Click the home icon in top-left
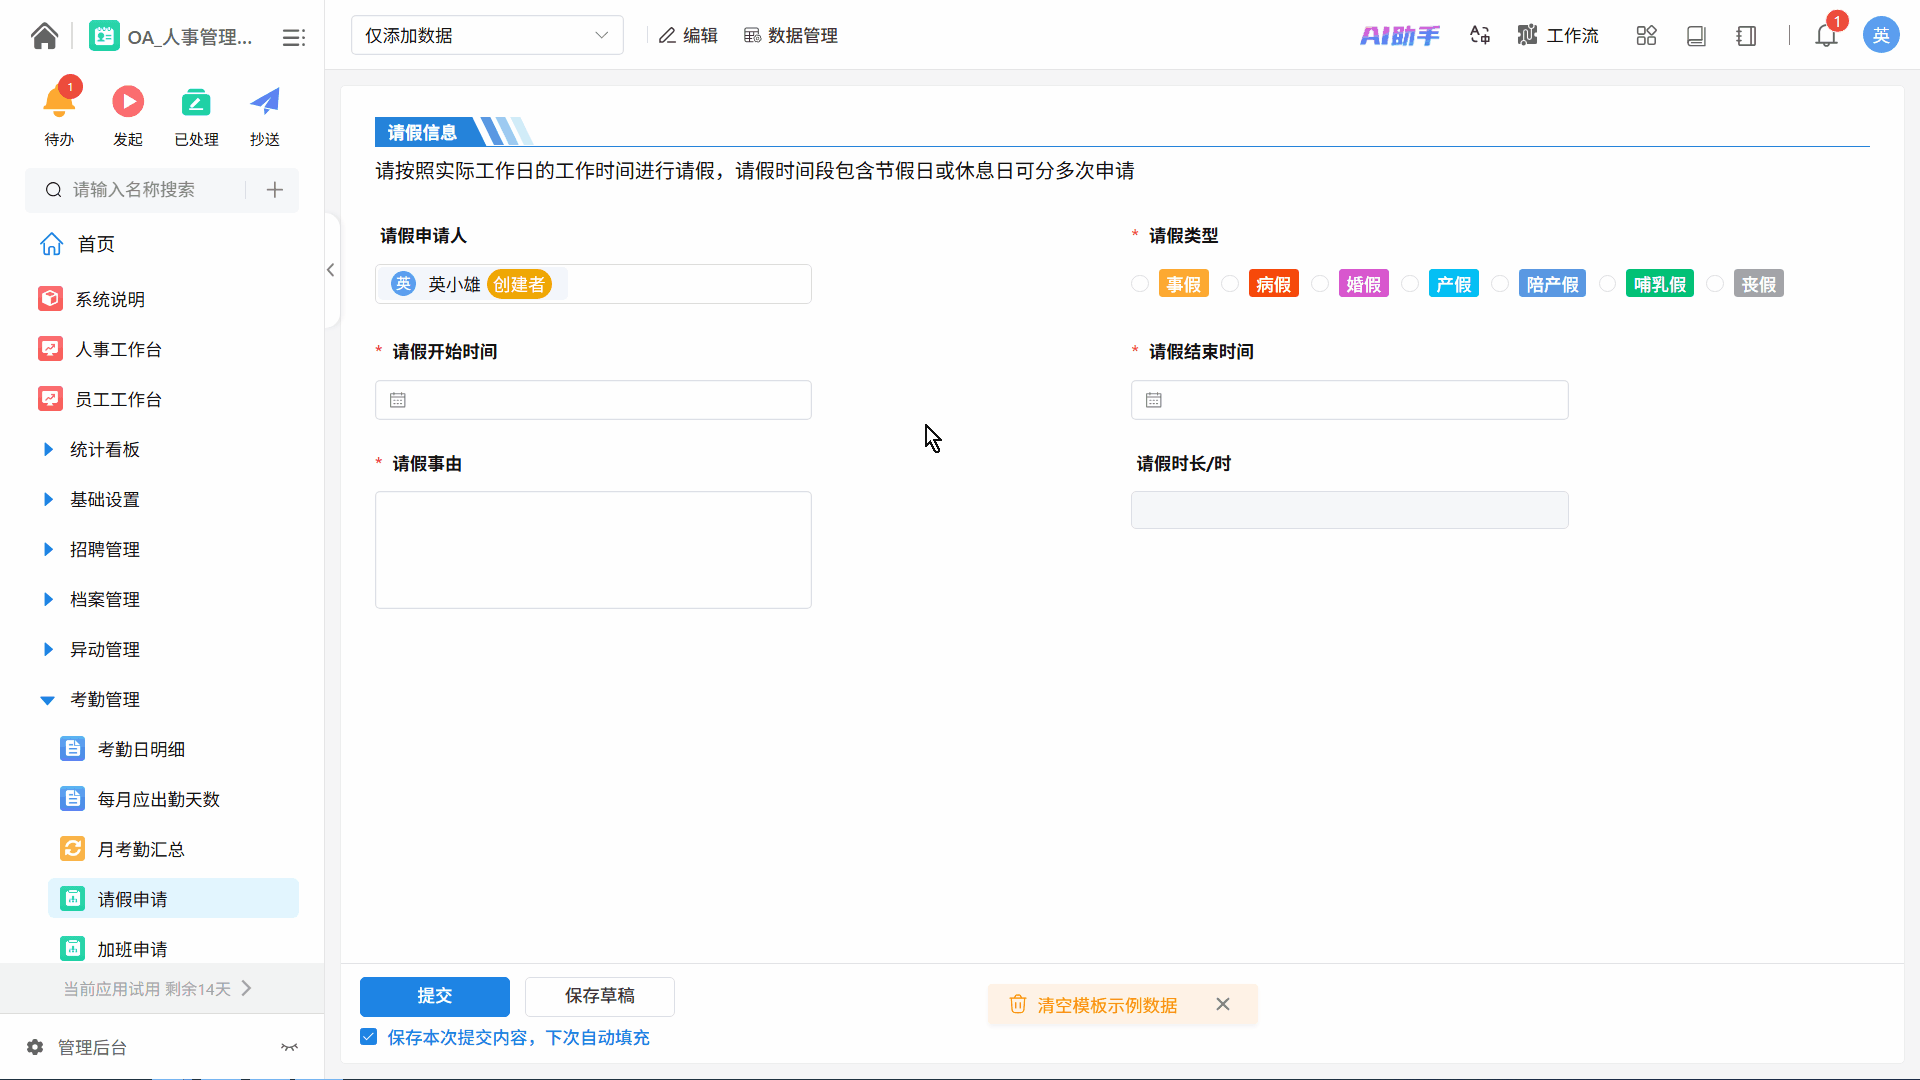Screen dimensions: 1920x1080 (44, 36)
